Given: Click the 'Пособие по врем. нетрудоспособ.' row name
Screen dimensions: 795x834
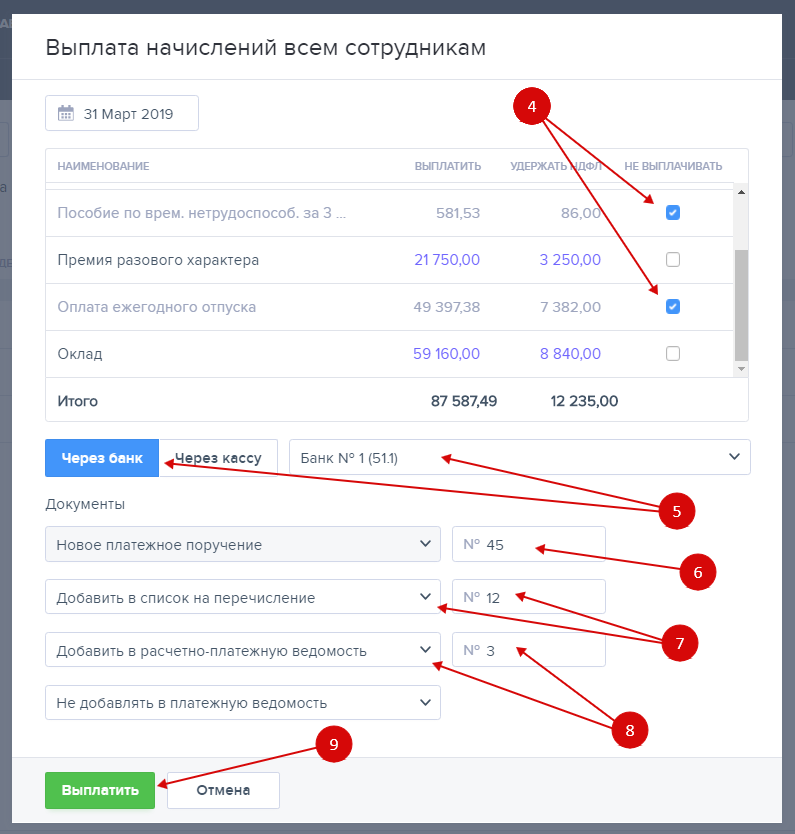Looking at the screenshot, I should coord(202,213).
